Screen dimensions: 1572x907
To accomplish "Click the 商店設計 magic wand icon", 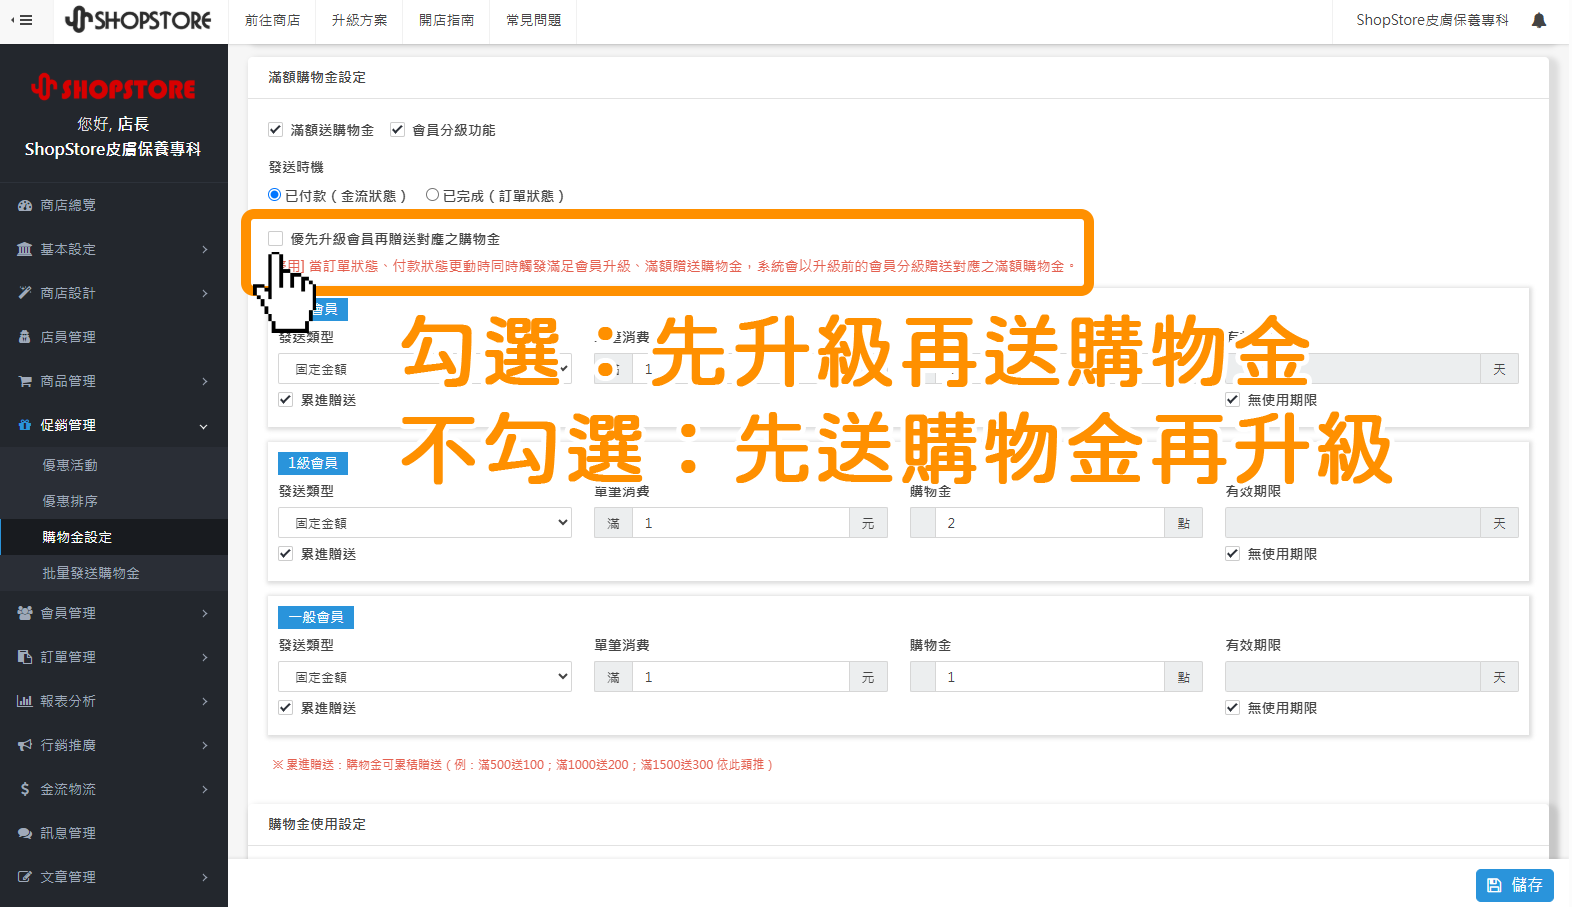I will point(25,293).
